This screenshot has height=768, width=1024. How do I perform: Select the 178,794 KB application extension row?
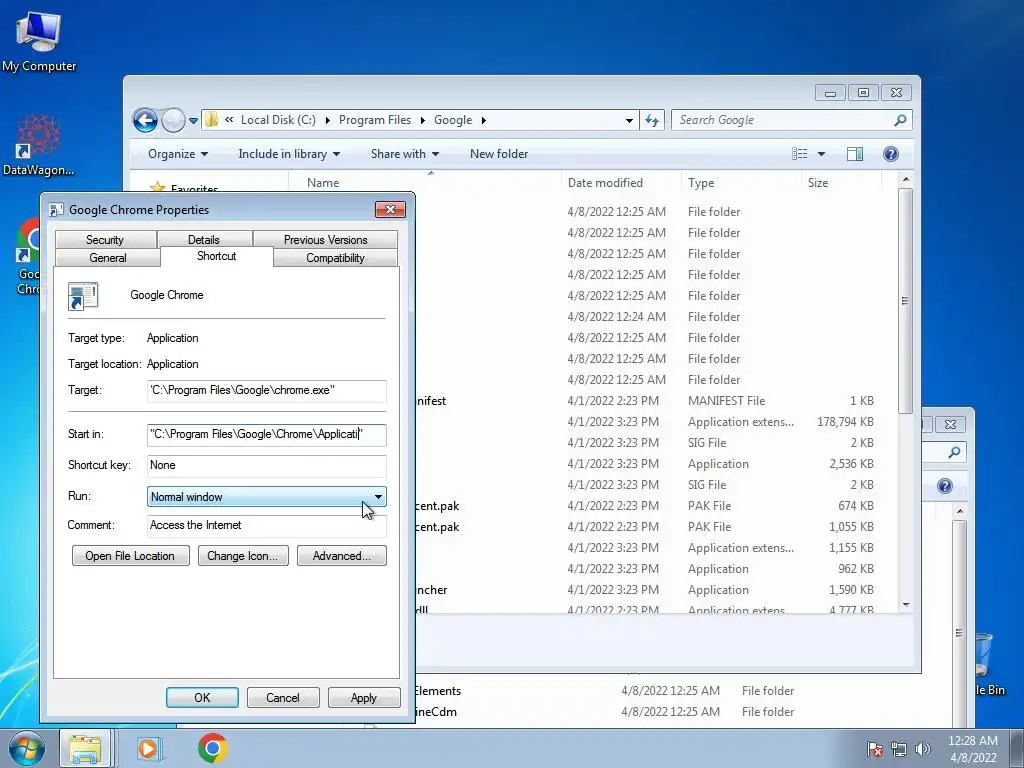click(x=653, y=422)
